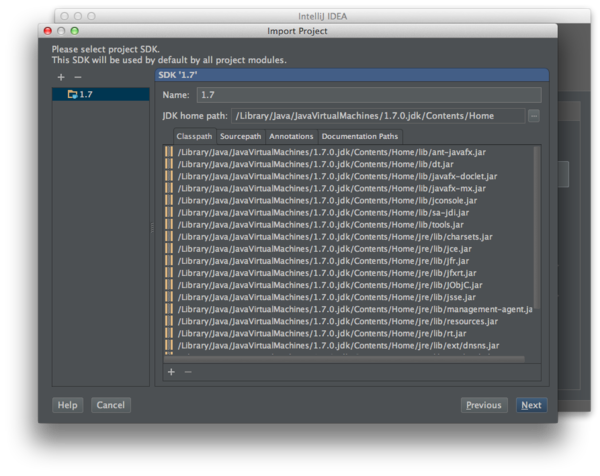Select the jre/lib/jce.jar classpath entry
The width and height of the screenshot is (600, 476).
coord(324,249)
